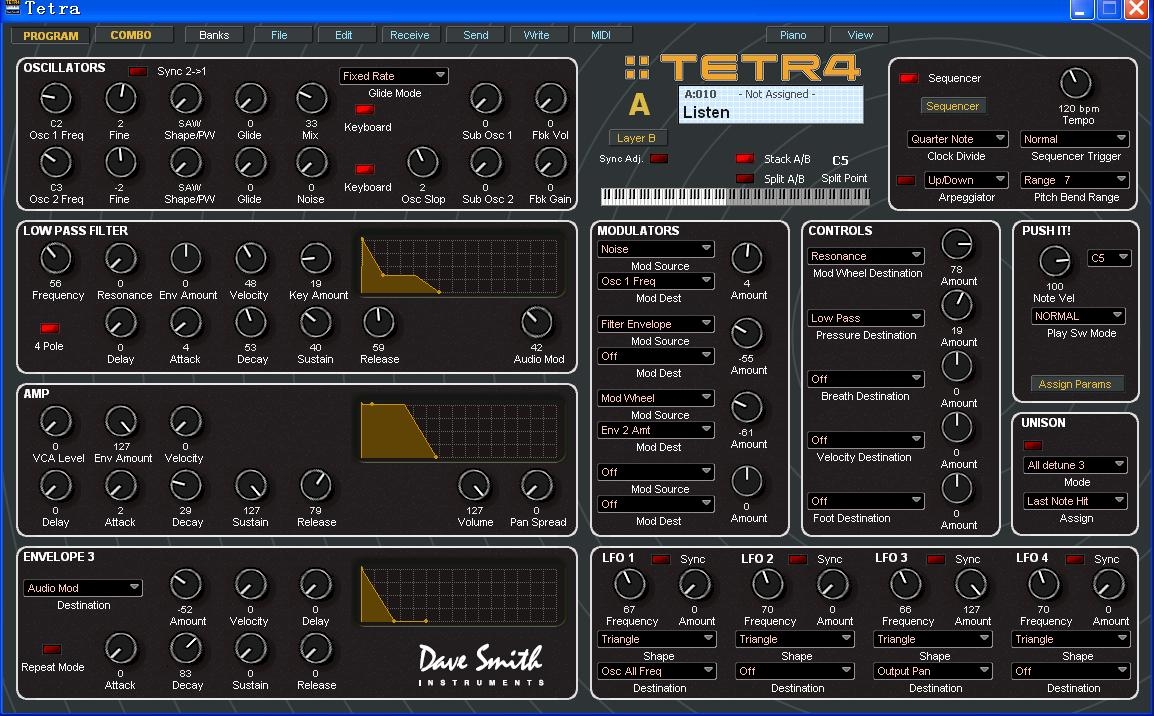
Task: Click the LFO 1 Frequency knob
Action: pyautogui.click(x=630, y=585)
